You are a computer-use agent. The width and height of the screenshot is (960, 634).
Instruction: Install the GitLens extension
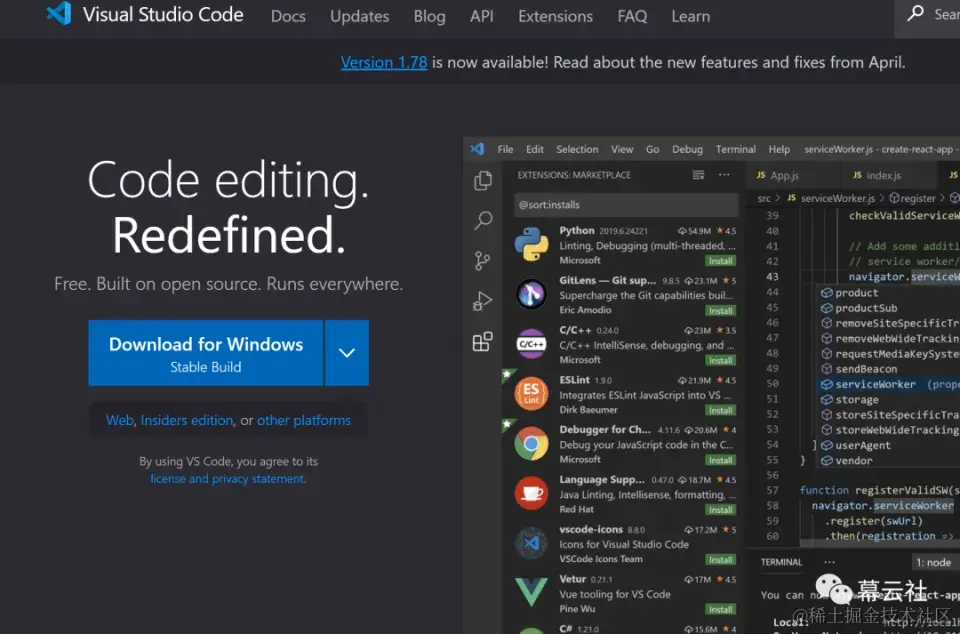(721, 311)
